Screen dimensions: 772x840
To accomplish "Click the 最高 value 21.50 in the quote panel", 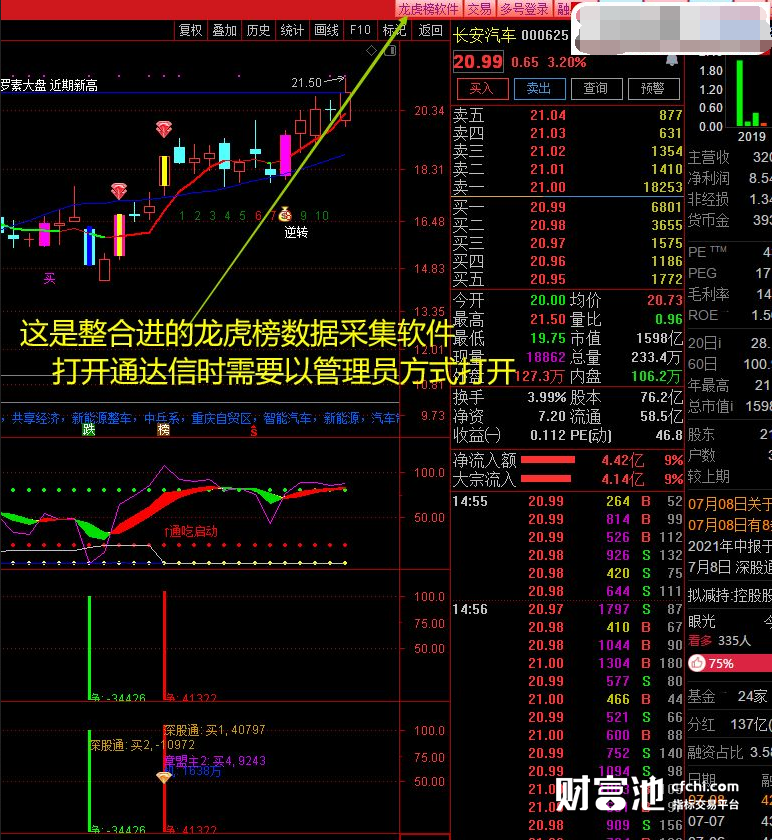I will pyautogui.click(x=548, y=319).
